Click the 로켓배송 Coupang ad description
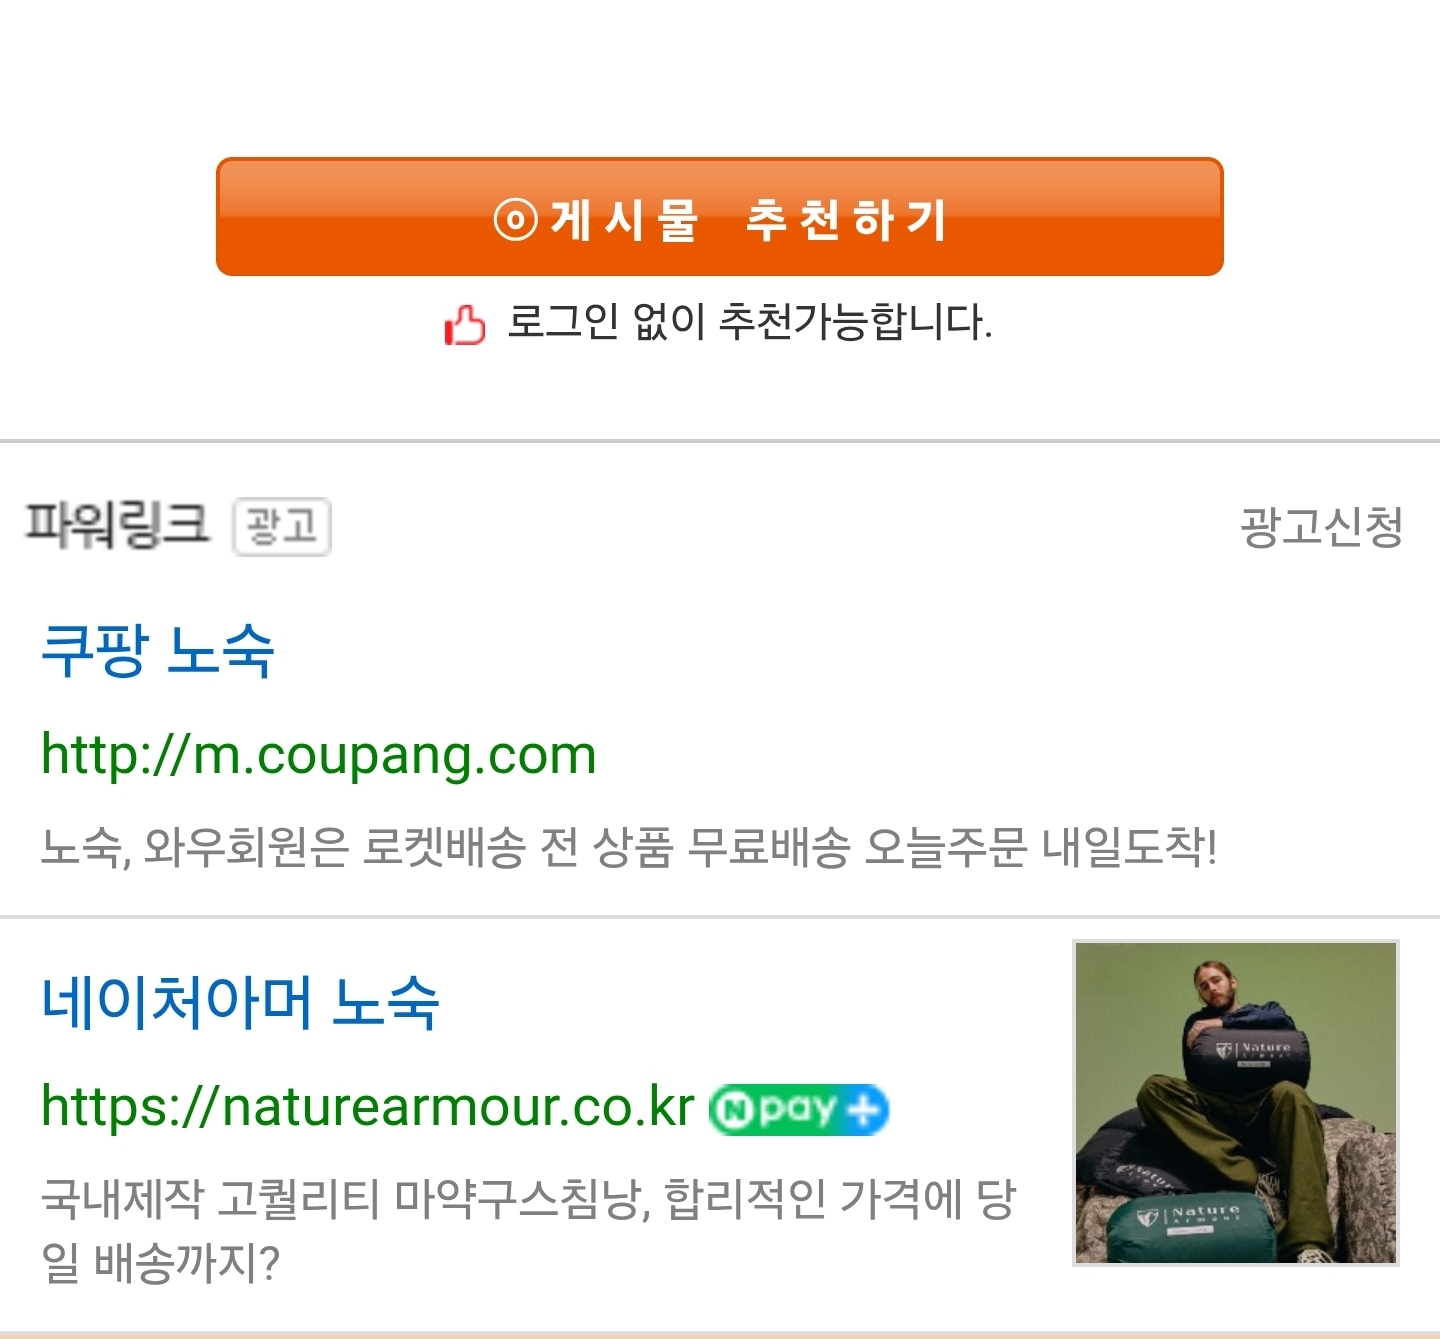1440x1339 pixels. [629, 847]
